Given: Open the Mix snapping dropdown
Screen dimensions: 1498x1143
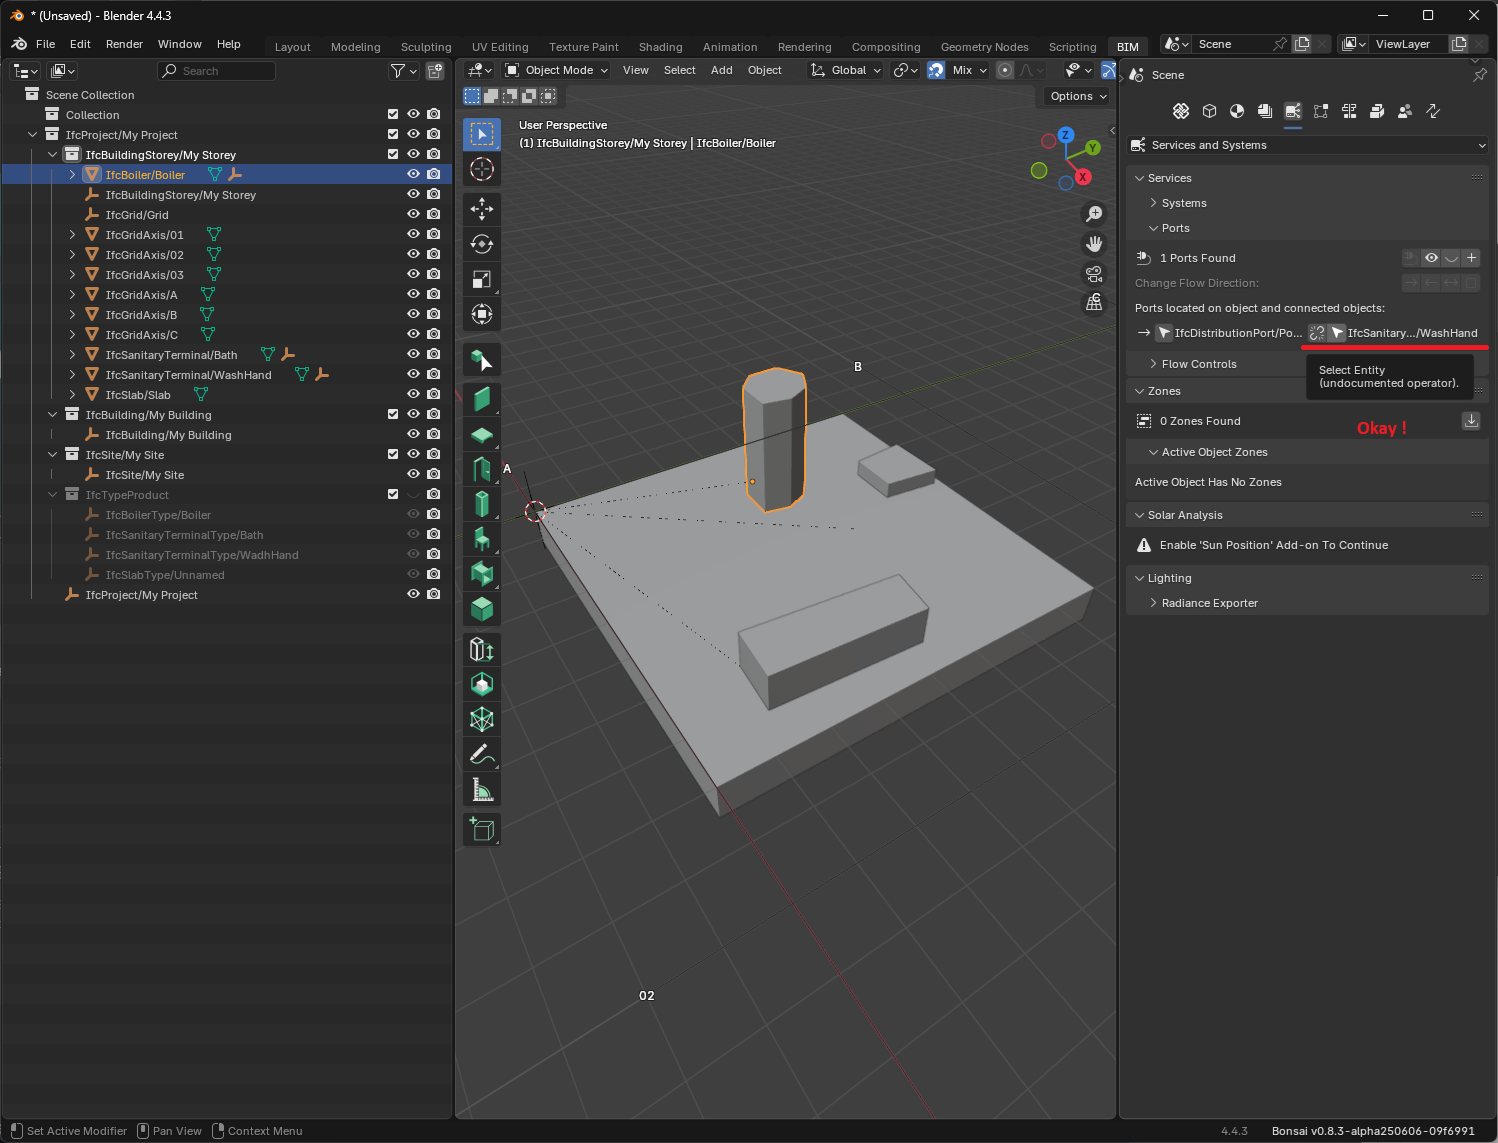Looking at the screenshot, I should click(x=969, y=70).
